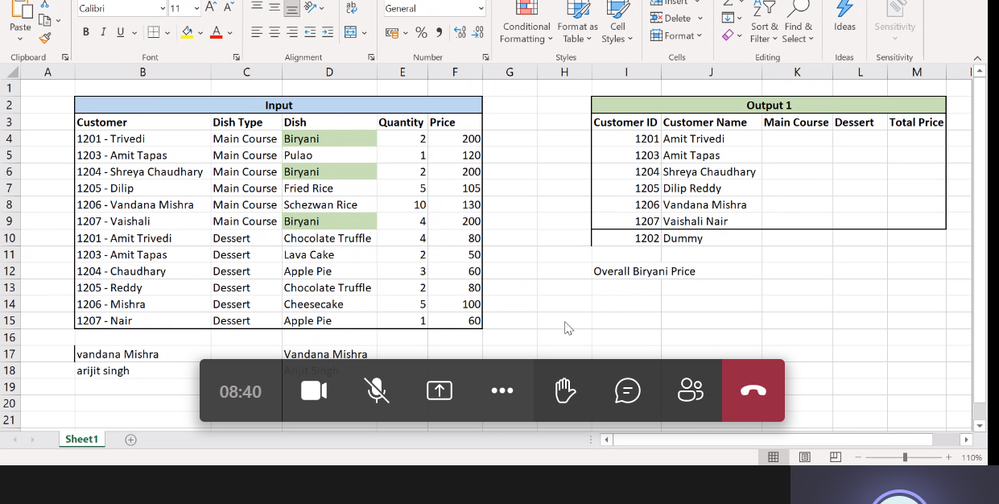Open chat in call toolbar
The image size is (999, 504).
tap(628, 391)
